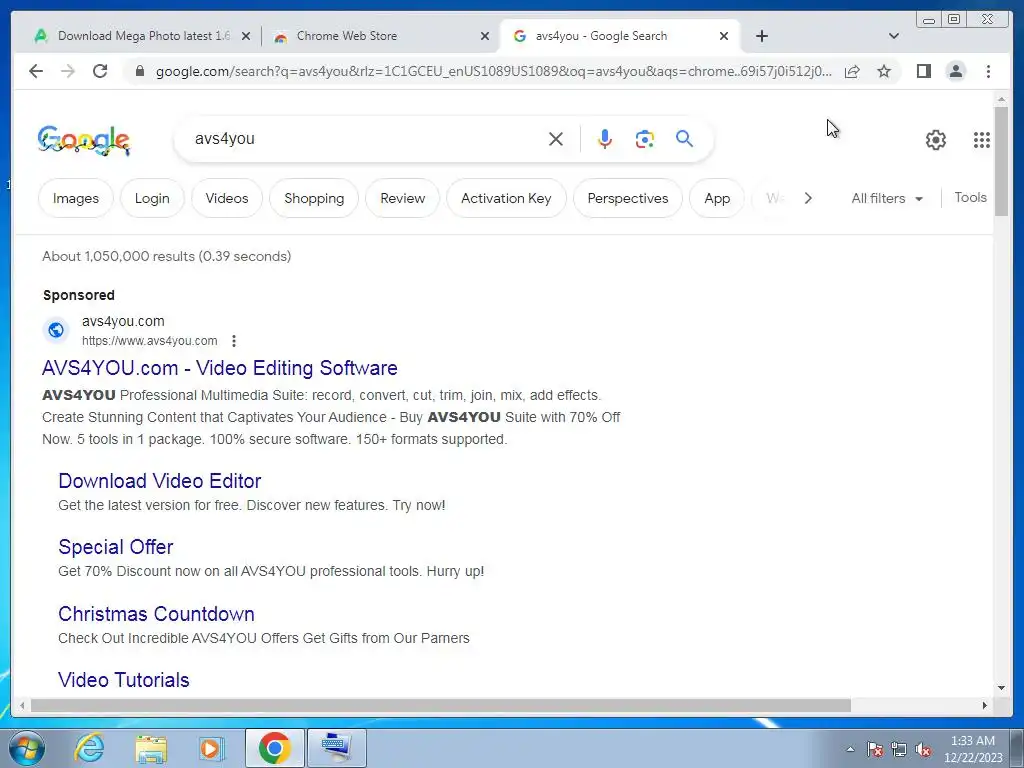
Task: Close the avs4you Google Search tab
Action: click(x=724, y=37)
